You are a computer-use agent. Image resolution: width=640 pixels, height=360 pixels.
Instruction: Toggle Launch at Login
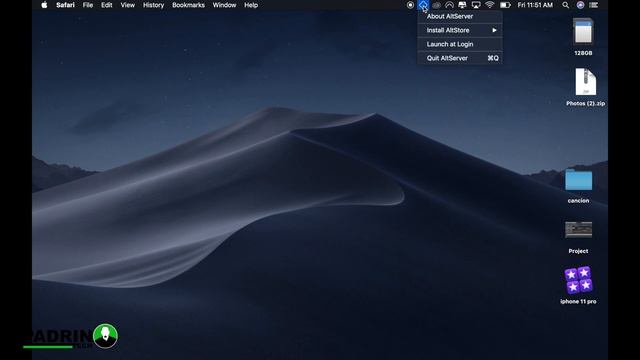[x=460, y=44]
